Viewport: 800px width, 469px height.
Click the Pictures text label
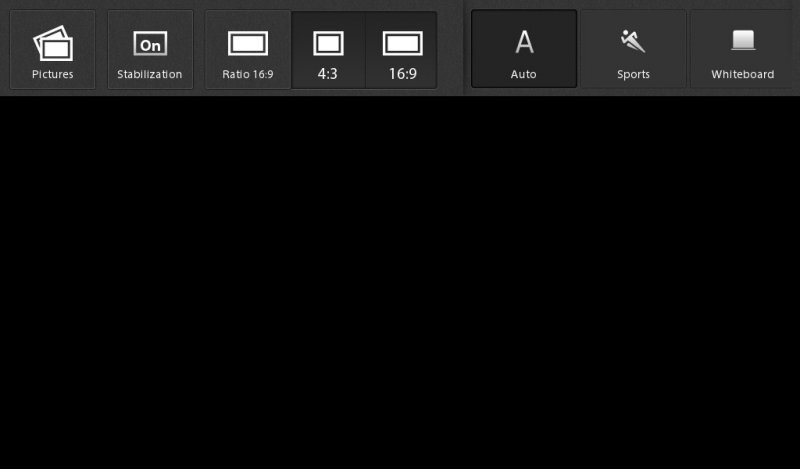tap(53, 75)
